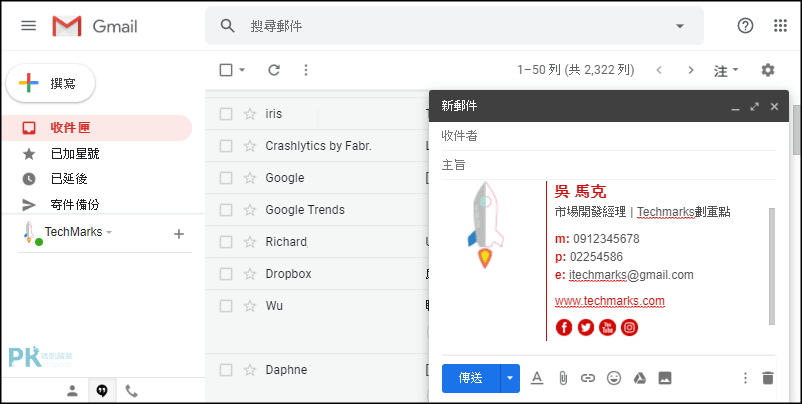
Task: Toggle text formatting options
Action: 537,378
